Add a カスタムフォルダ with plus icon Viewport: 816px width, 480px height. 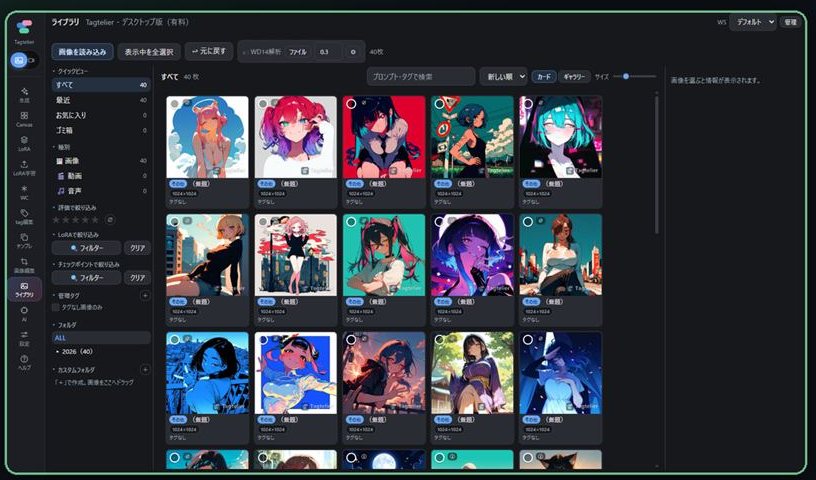click(x=145, y=369)
